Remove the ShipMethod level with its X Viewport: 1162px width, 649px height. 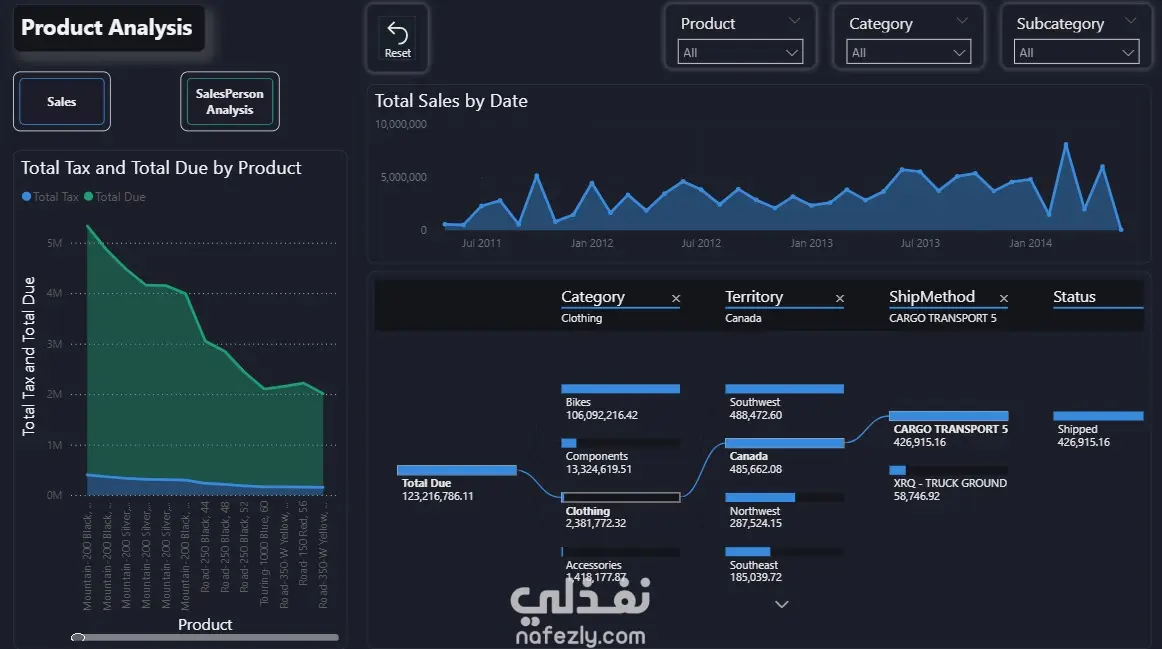tap(1003, 299)
